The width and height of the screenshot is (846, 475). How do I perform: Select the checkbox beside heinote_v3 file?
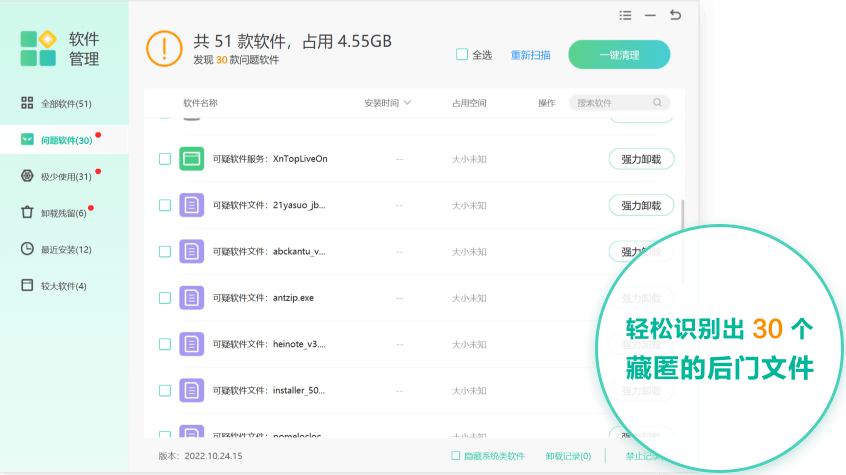pyautogui.click(x=165, y=344)
